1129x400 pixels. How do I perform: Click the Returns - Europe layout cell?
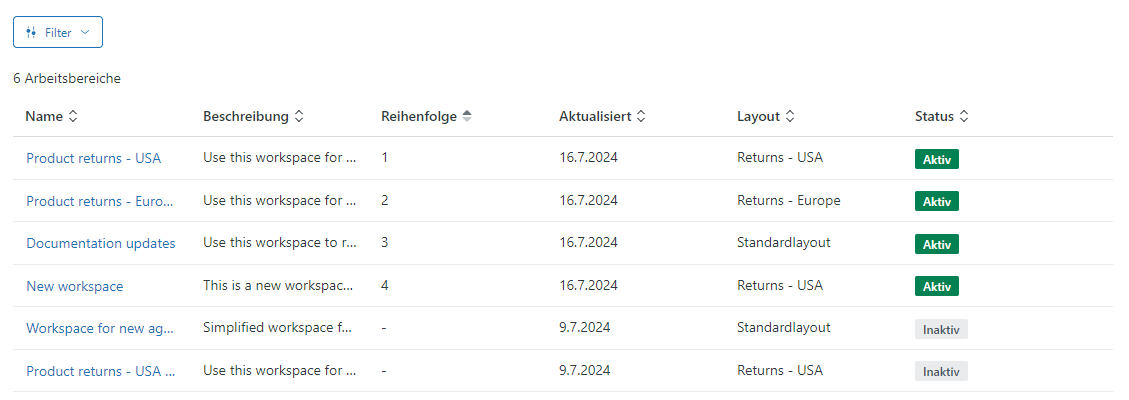point(788,201)
